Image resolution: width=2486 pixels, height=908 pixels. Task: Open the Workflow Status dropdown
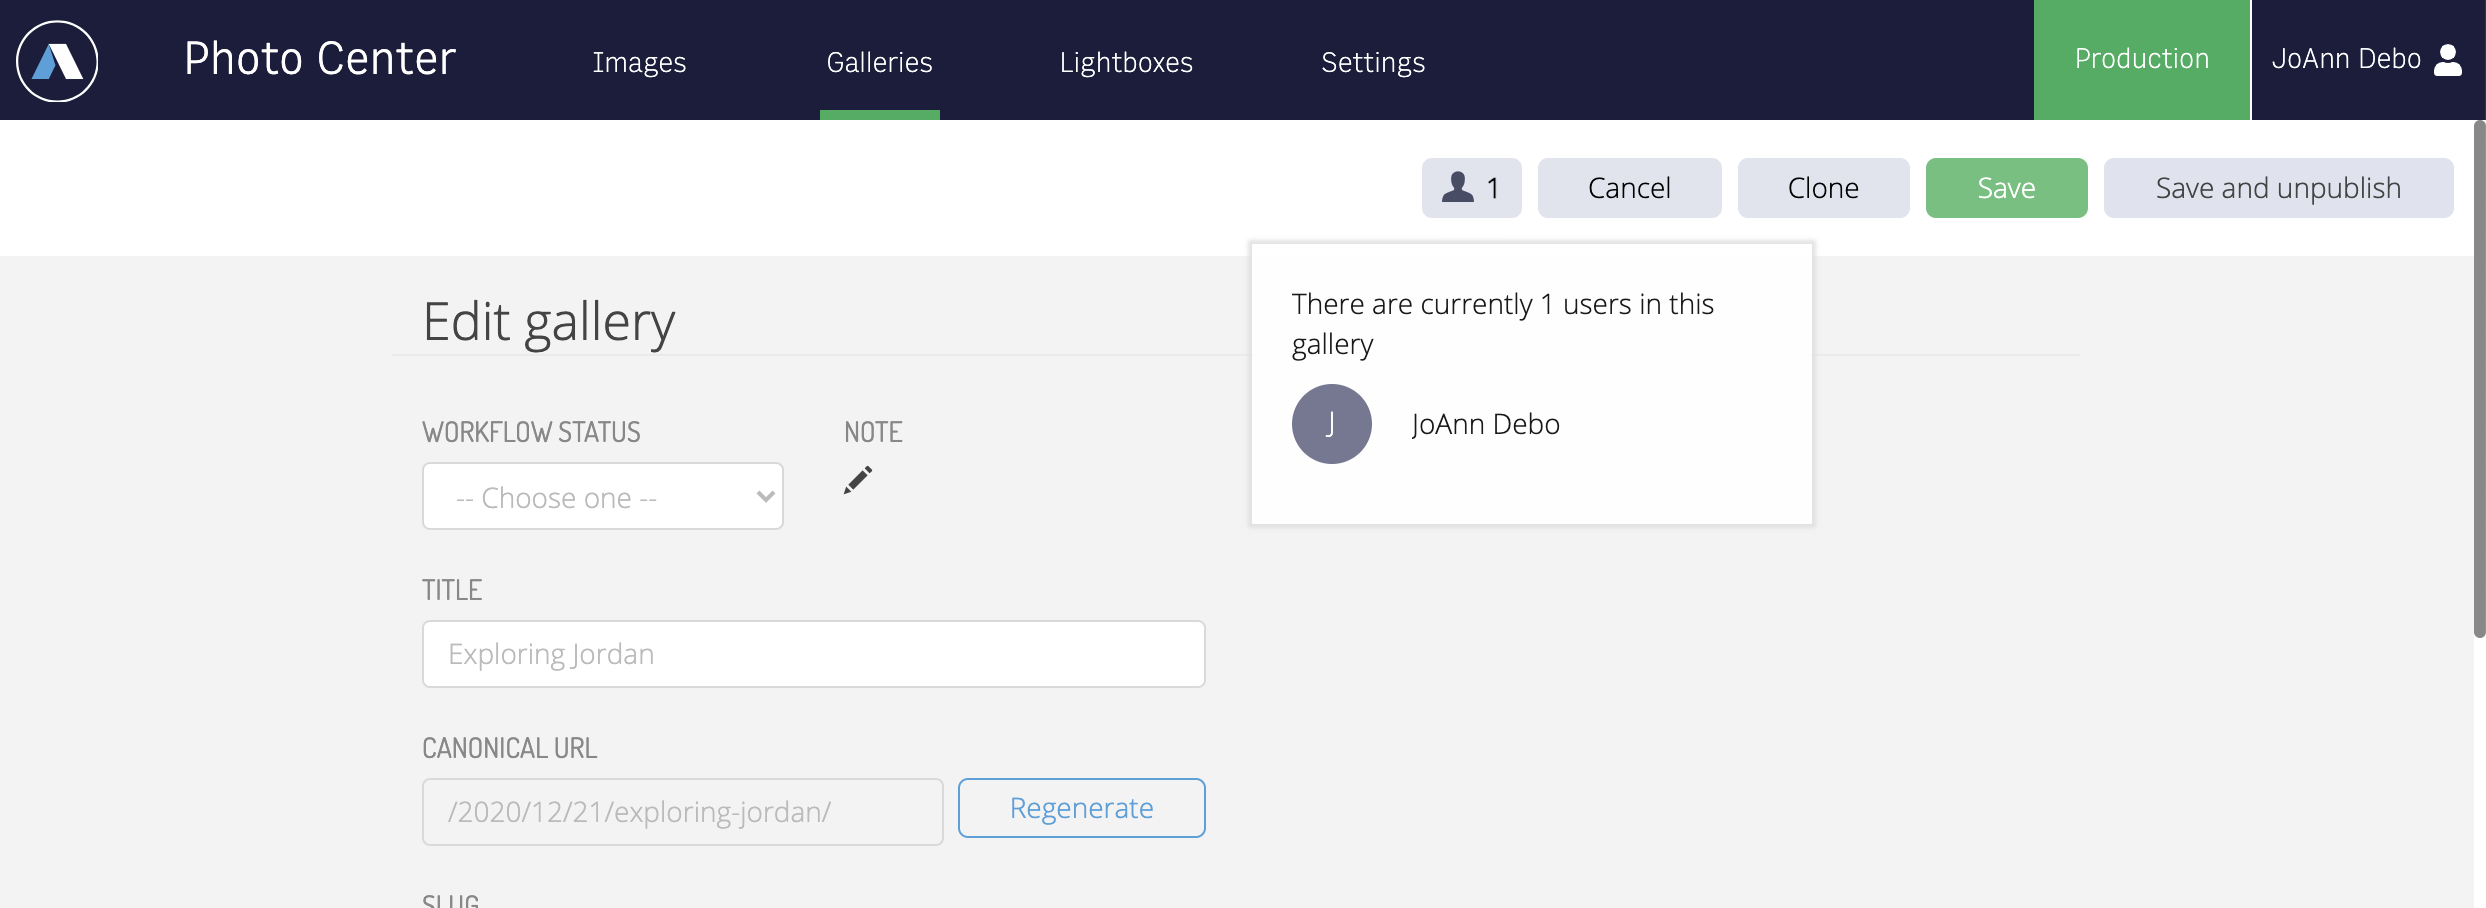click(x=603, y=496)
